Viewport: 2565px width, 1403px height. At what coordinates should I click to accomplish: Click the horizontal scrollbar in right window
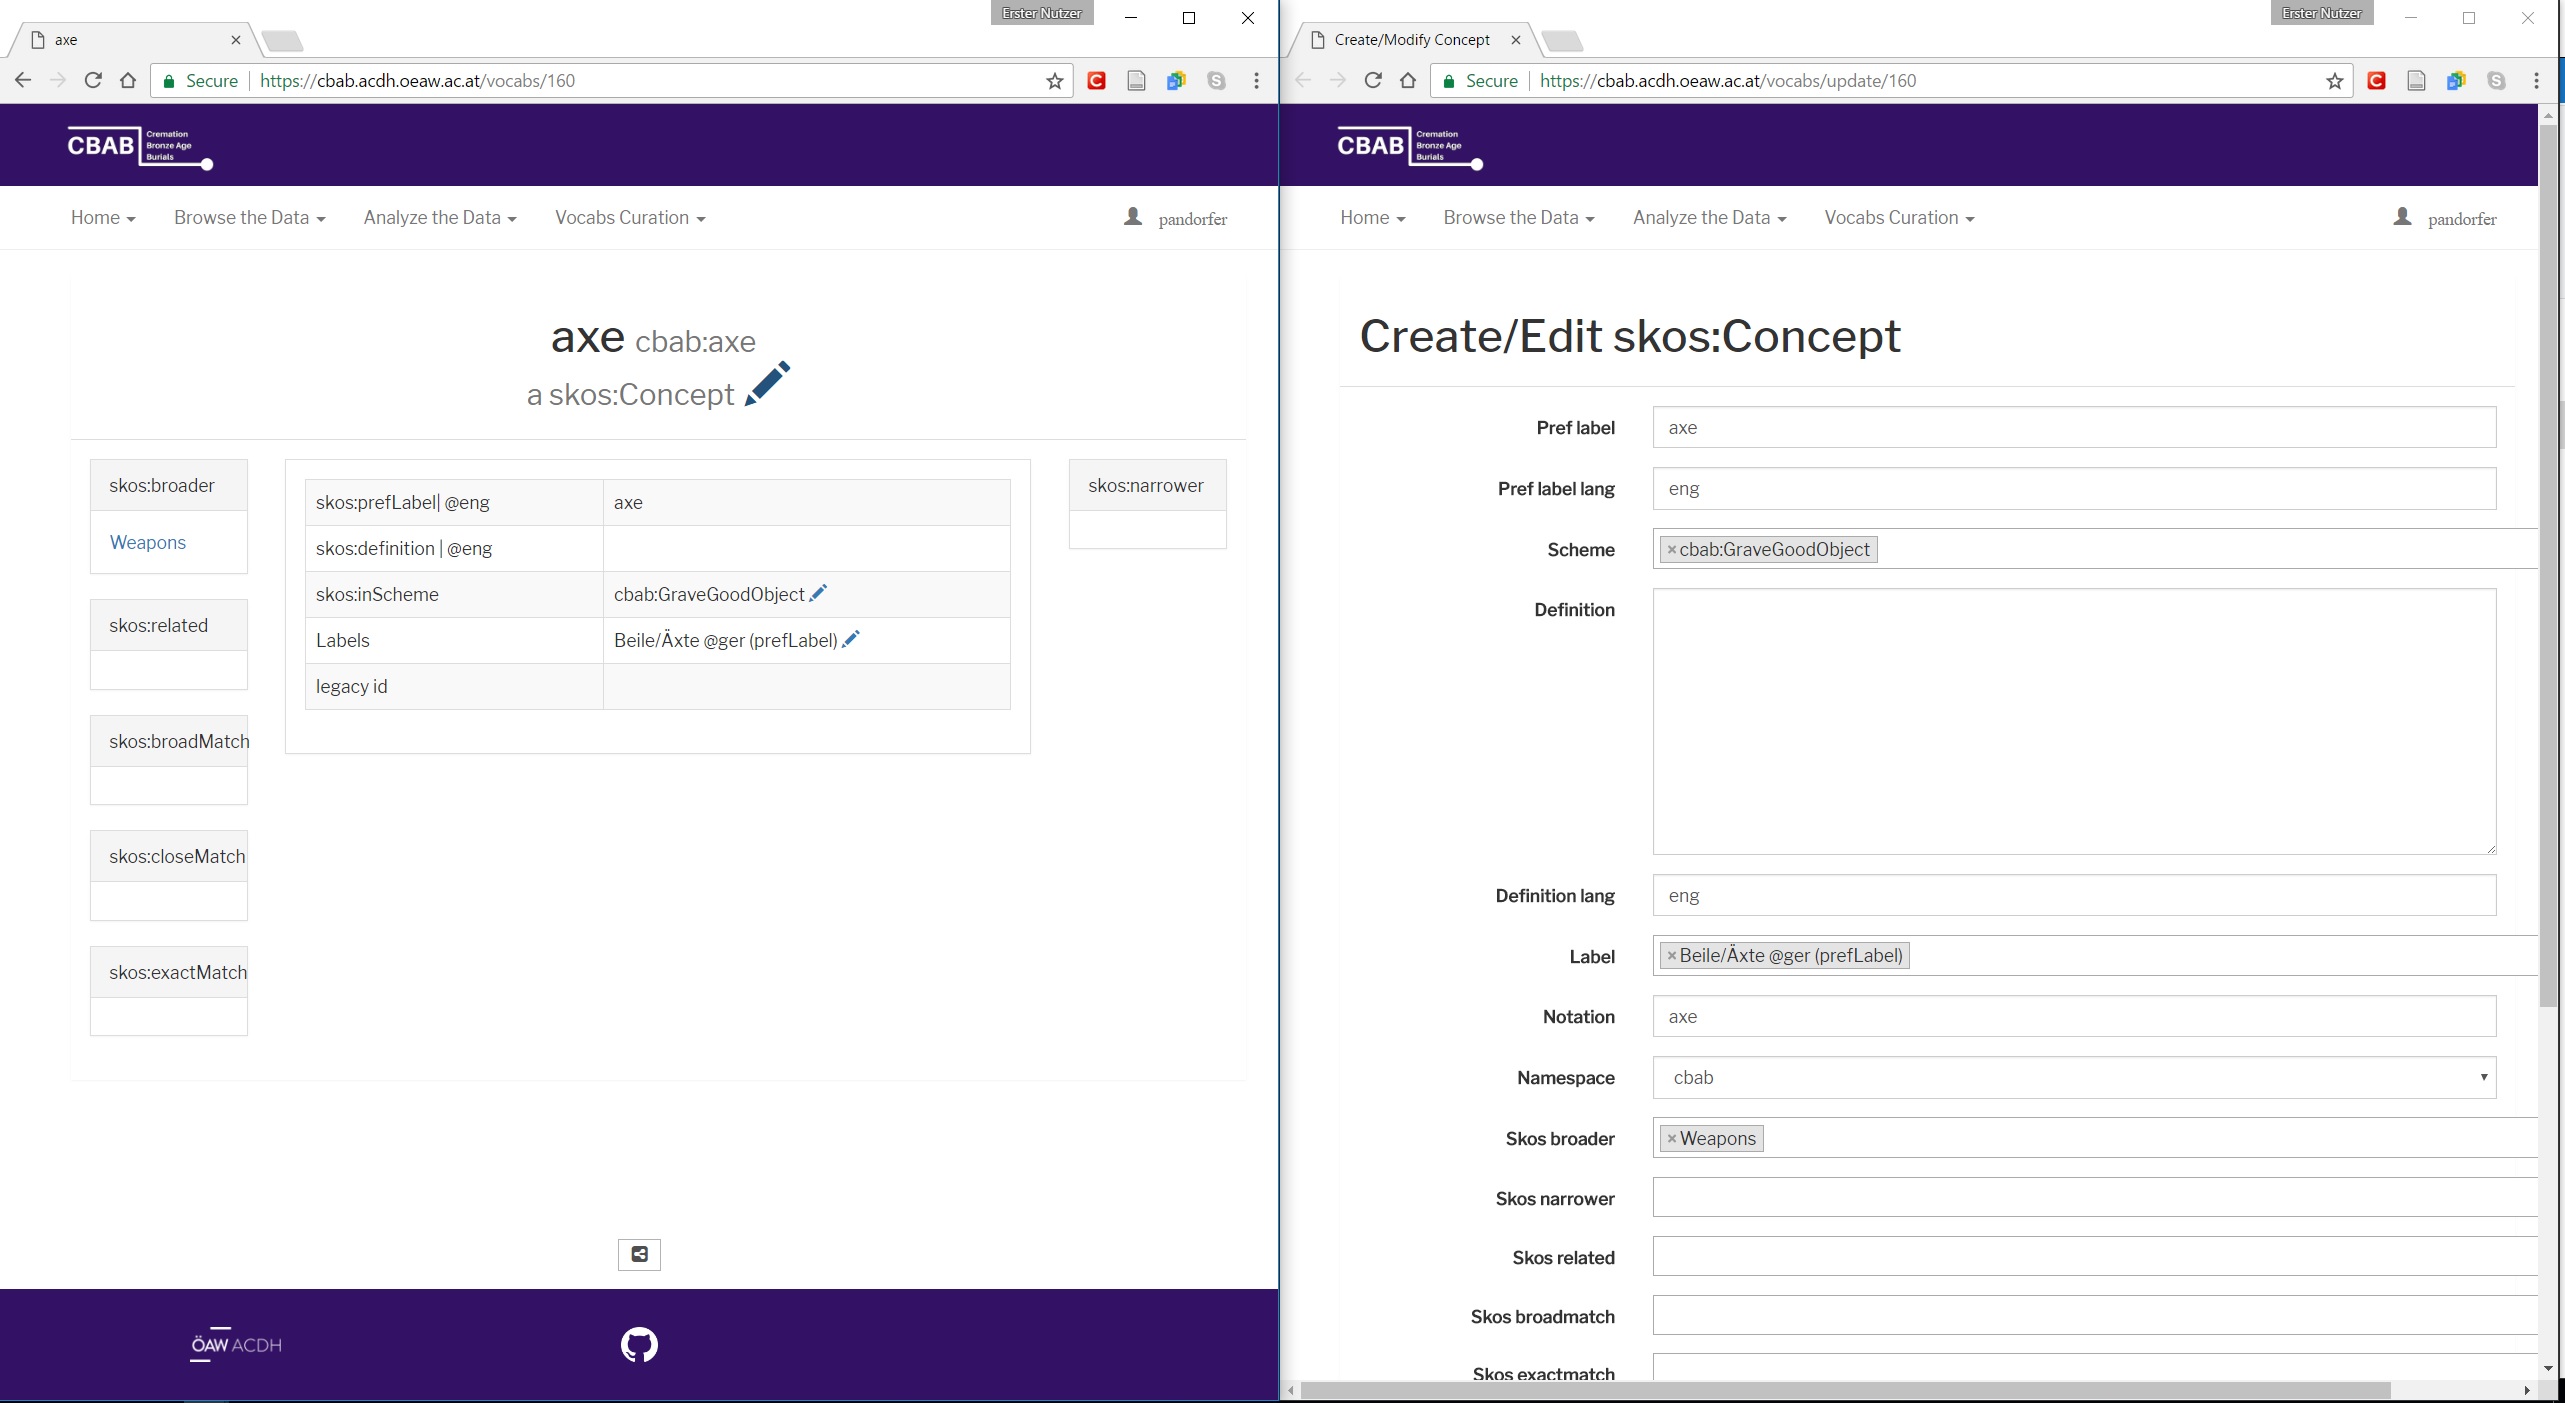pos(1840,1391)
